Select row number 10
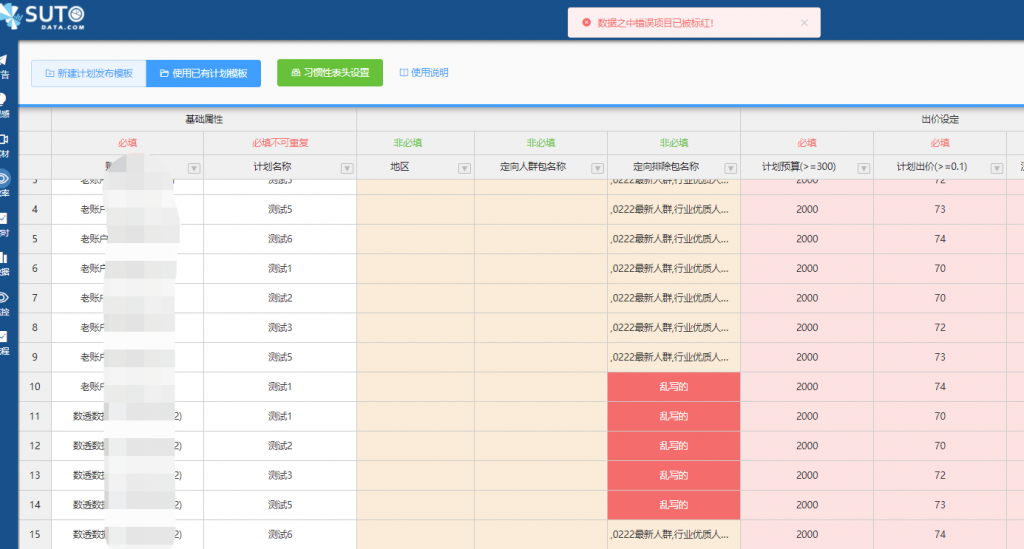Screen dimensions: 1024x549 [35, 387]
